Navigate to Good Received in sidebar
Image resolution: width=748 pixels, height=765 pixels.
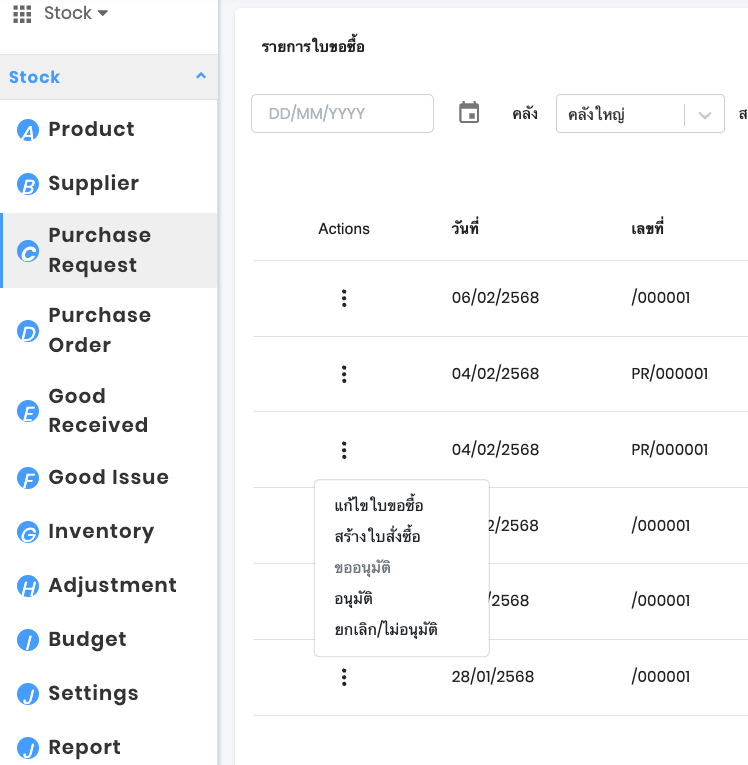tap(98, 410)
